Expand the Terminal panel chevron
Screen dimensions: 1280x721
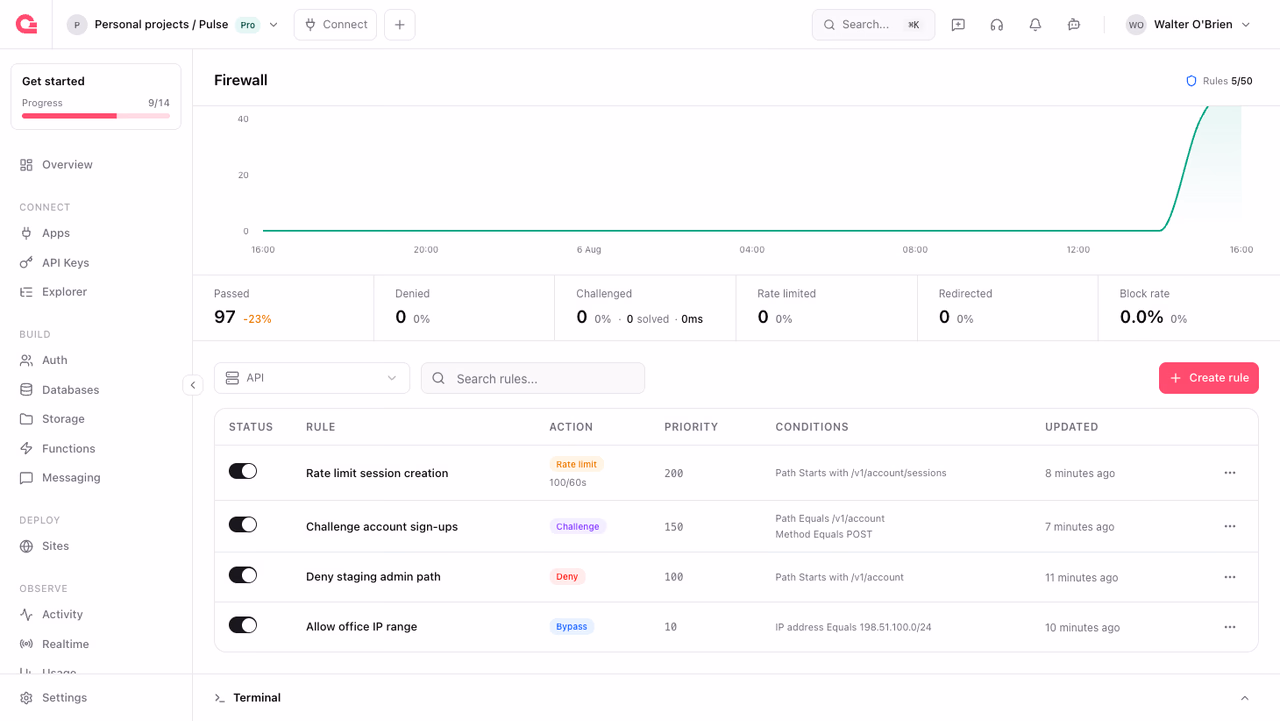pos(1245,698)
